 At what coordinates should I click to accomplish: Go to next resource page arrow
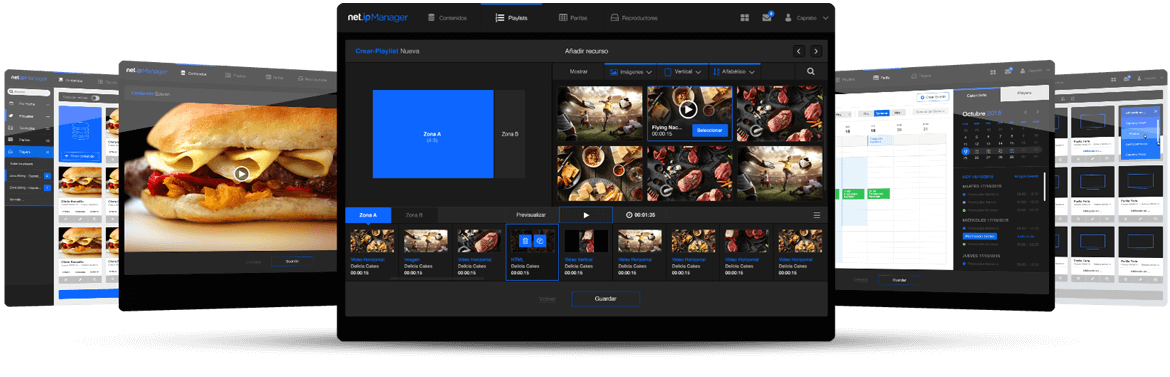(816, 52)
